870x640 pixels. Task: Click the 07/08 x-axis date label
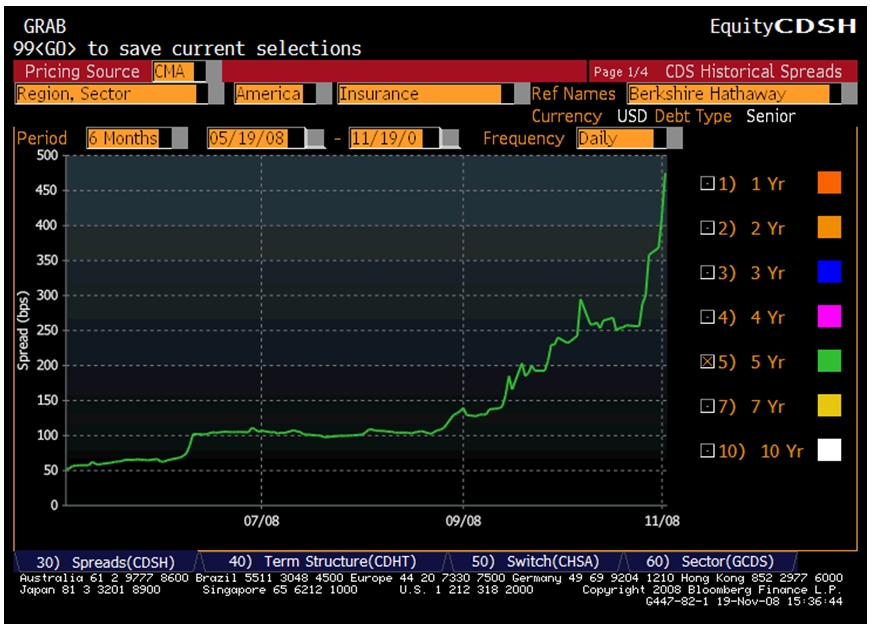pyautogui.click(x=261, y=521)
